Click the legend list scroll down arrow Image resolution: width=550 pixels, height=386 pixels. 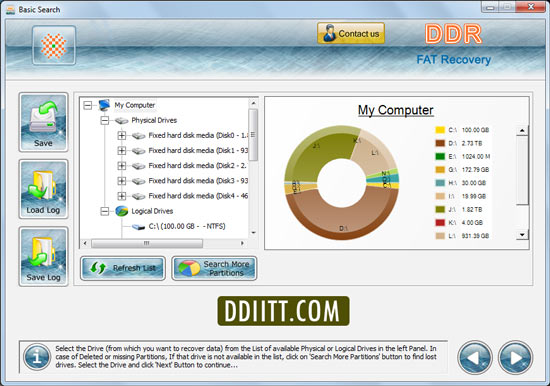[522, 235]
